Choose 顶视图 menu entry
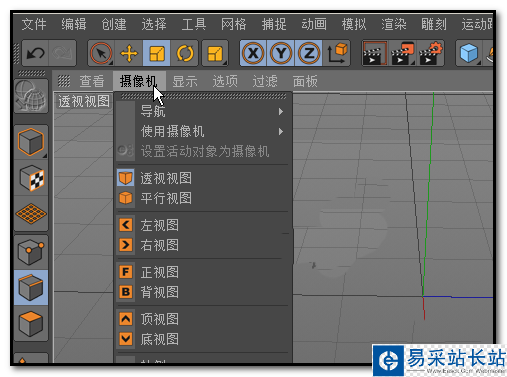This screenshot has width=507, height=377. (203, 319)
